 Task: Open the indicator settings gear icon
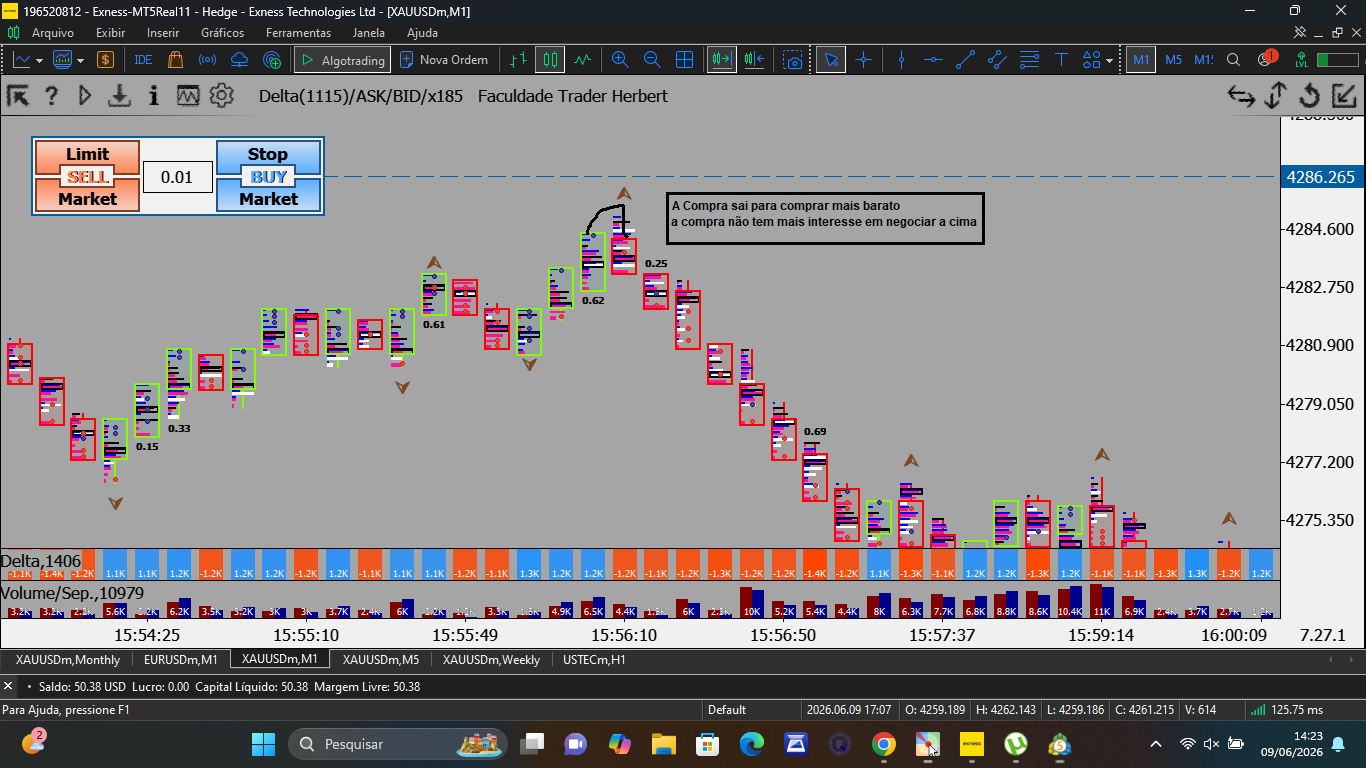tap(221, 96)
